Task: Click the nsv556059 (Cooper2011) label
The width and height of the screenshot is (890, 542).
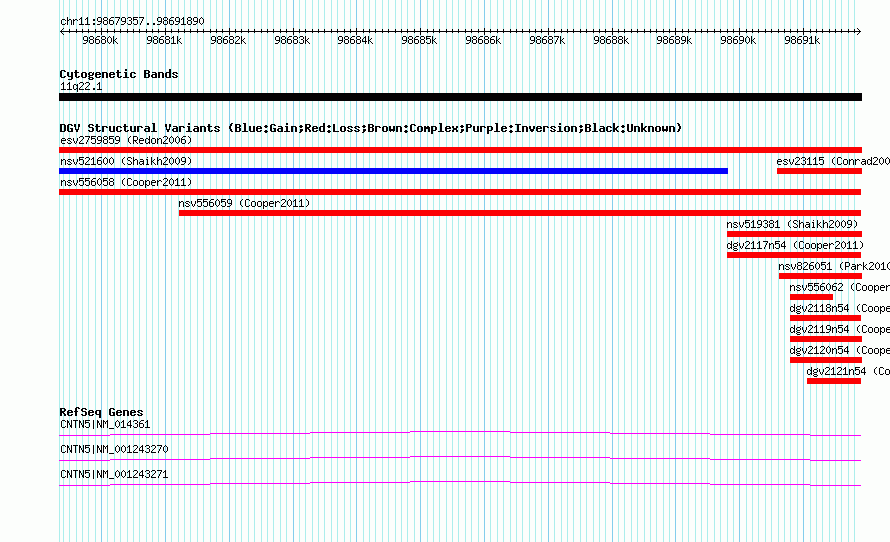Action: tap(244, 203)
